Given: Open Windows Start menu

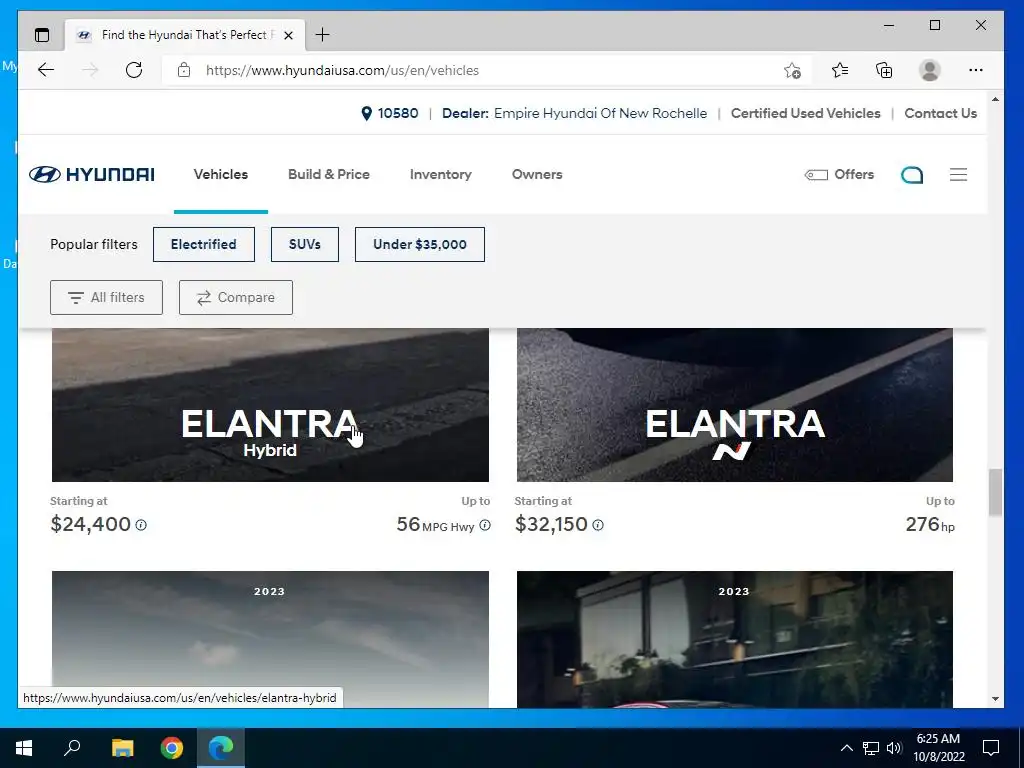Looking at the screenshot, I should pyautogui.click(x=24, y=748).
